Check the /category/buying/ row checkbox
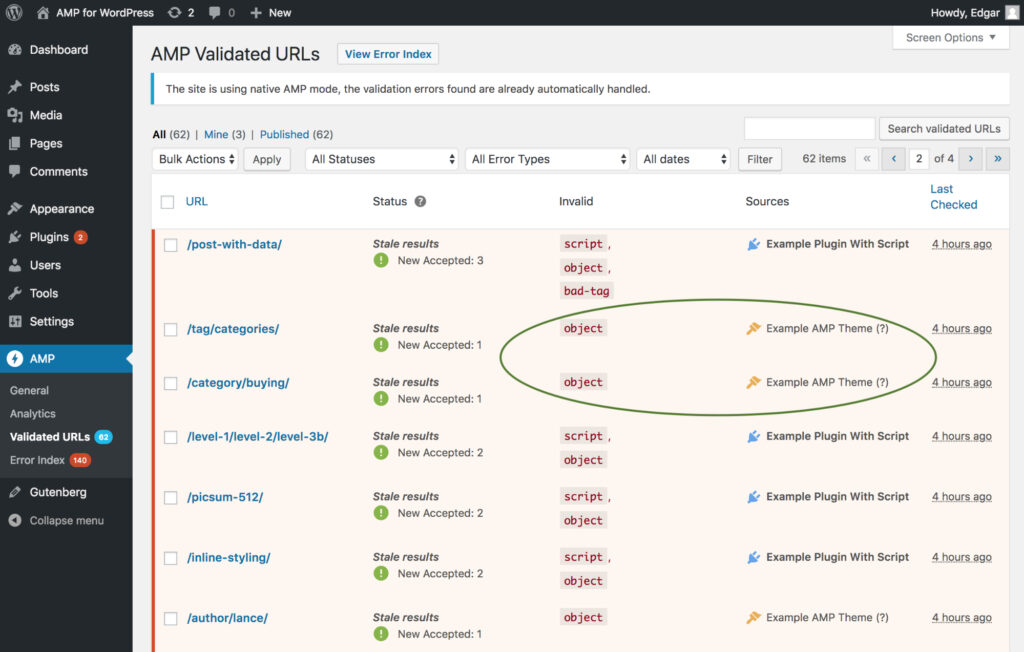Image resolution: width=1024 pixels, height=652 pixels. [x=170, y=383]
